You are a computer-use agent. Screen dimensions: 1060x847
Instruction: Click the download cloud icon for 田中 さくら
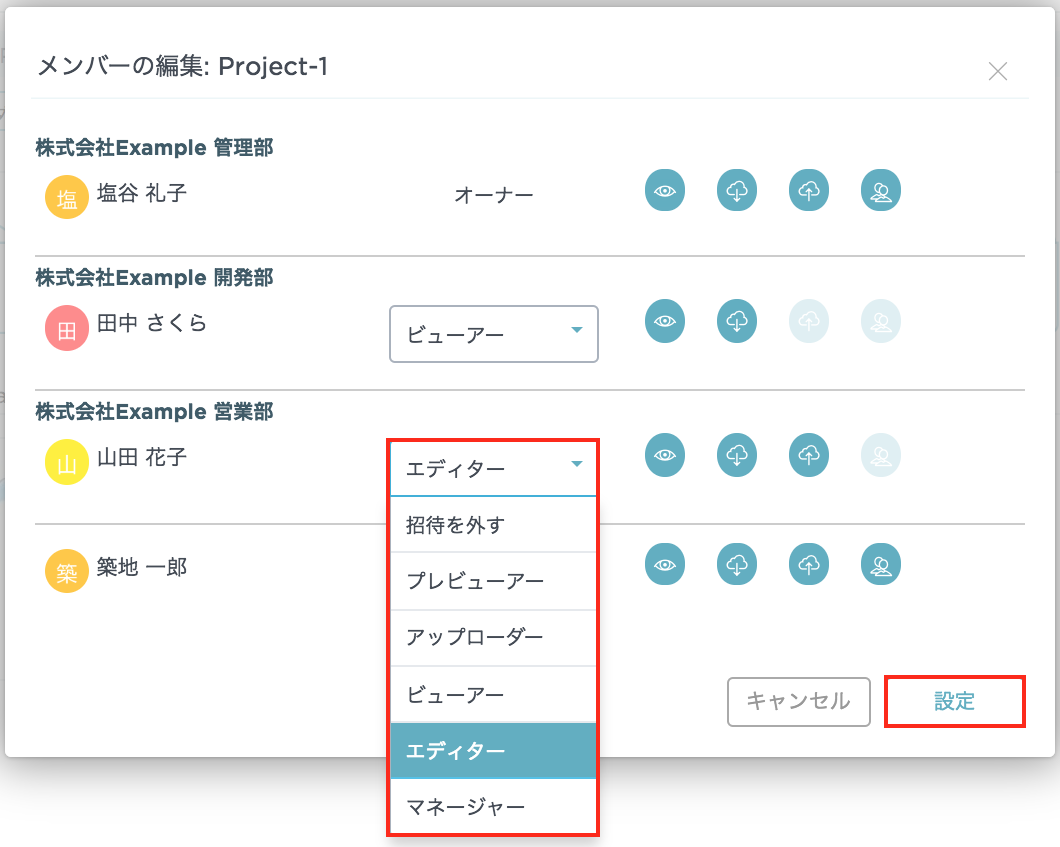pos(736,322)
